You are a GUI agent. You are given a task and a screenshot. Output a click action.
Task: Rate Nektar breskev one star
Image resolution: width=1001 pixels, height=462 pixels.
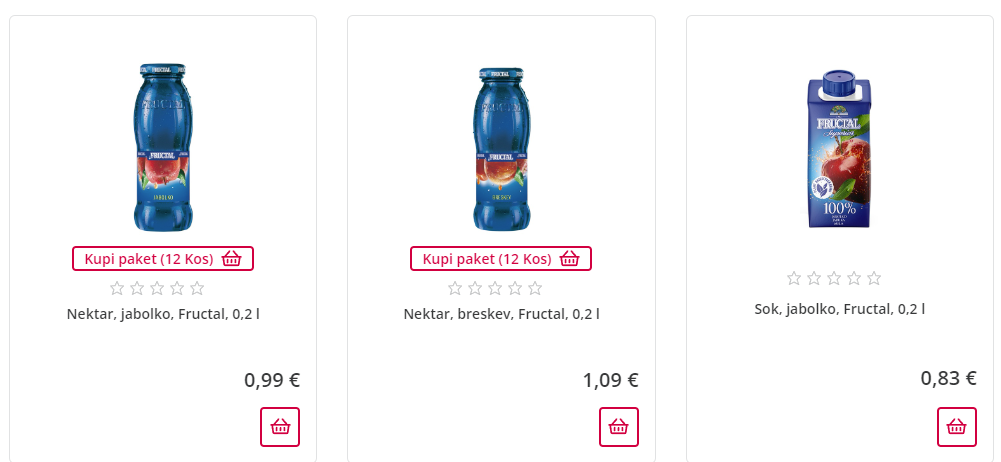(455, 288)
